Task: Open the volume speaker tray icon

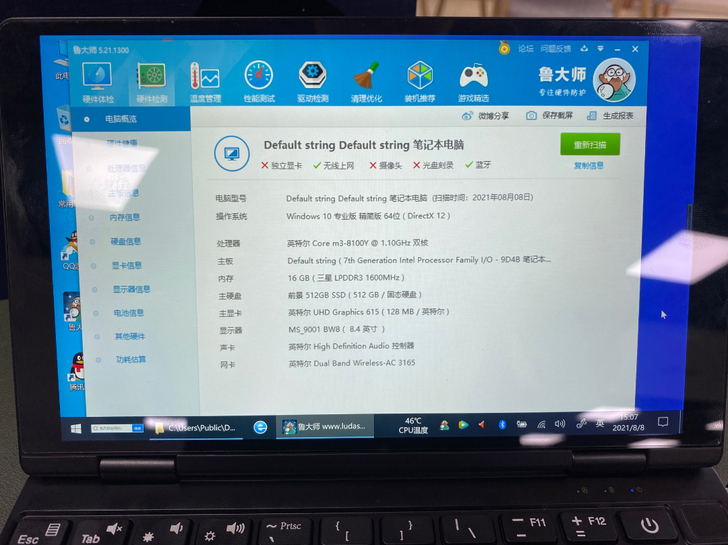Action: (560, 424)
